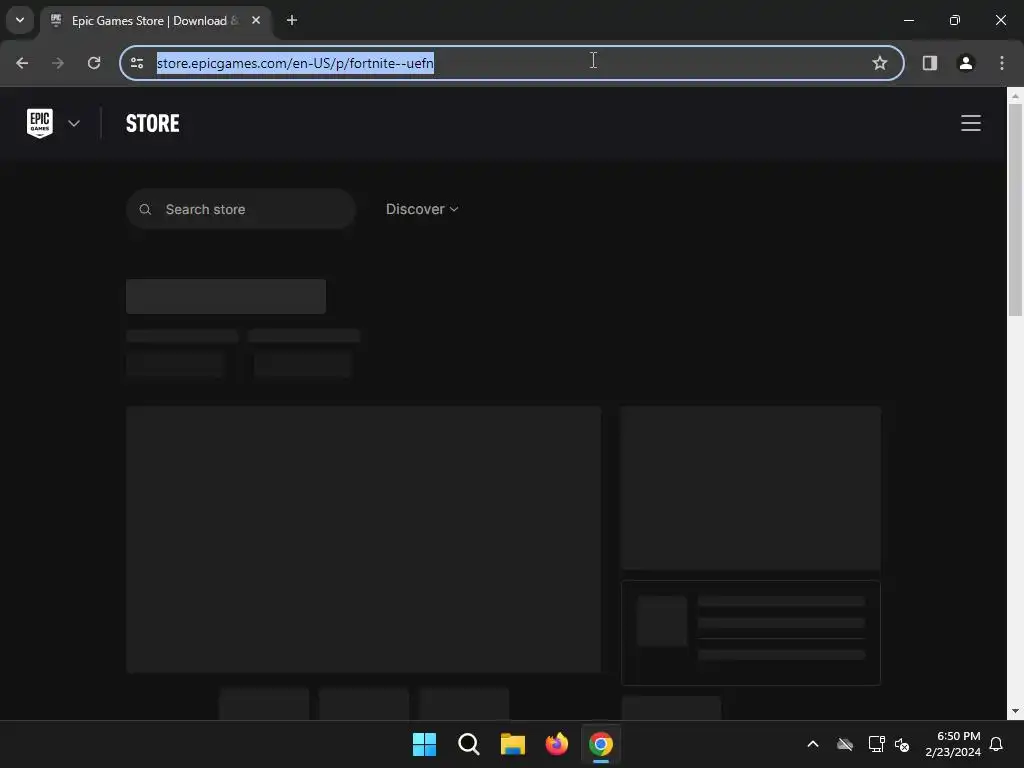Screen dimensions: 1024x768
Task: Open the Chrome profile icon
Action: 966,63
